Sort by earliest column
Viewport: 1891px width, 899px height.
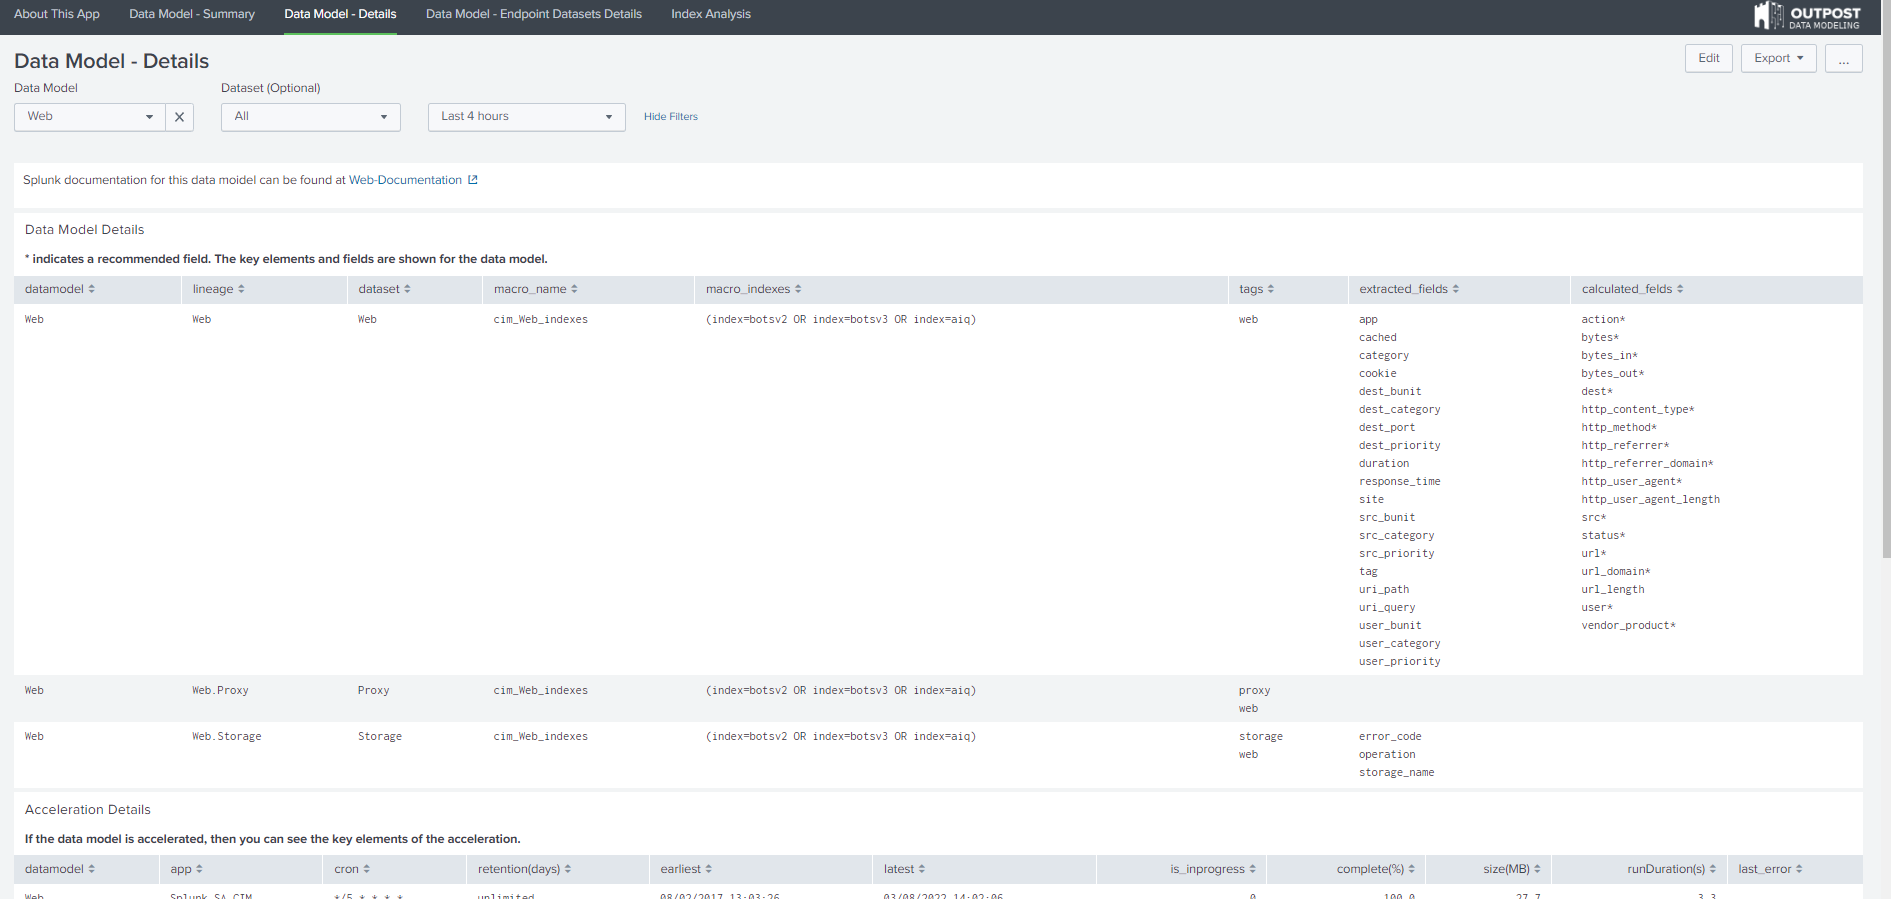pos(686,869)
